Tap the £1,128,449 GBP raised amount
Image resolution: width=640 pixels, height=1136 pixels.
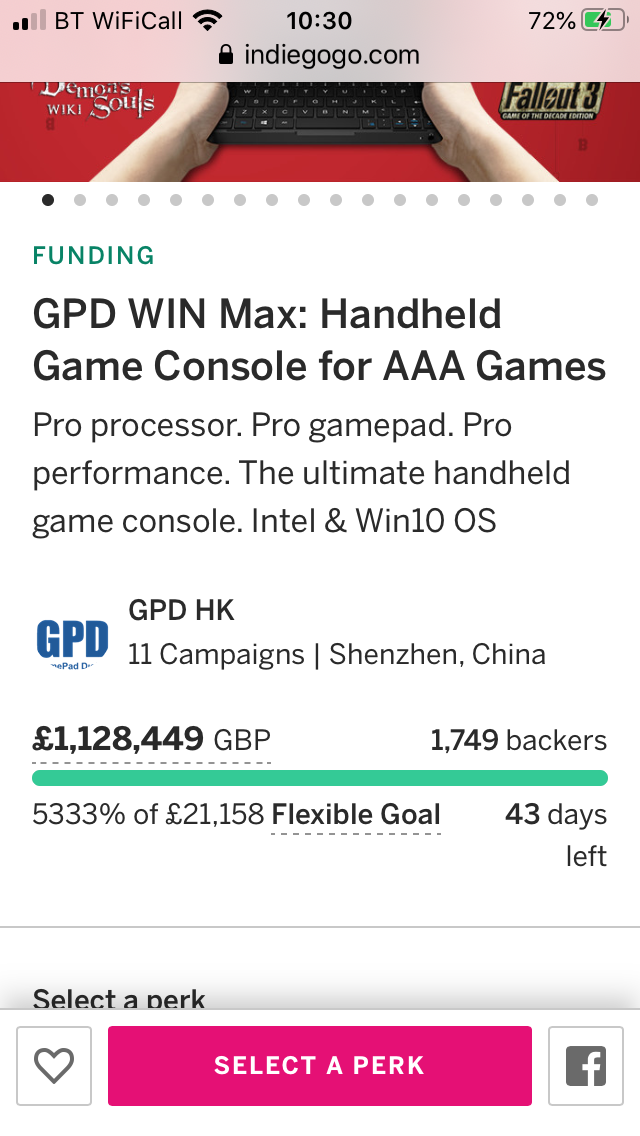tap(151, 741)
